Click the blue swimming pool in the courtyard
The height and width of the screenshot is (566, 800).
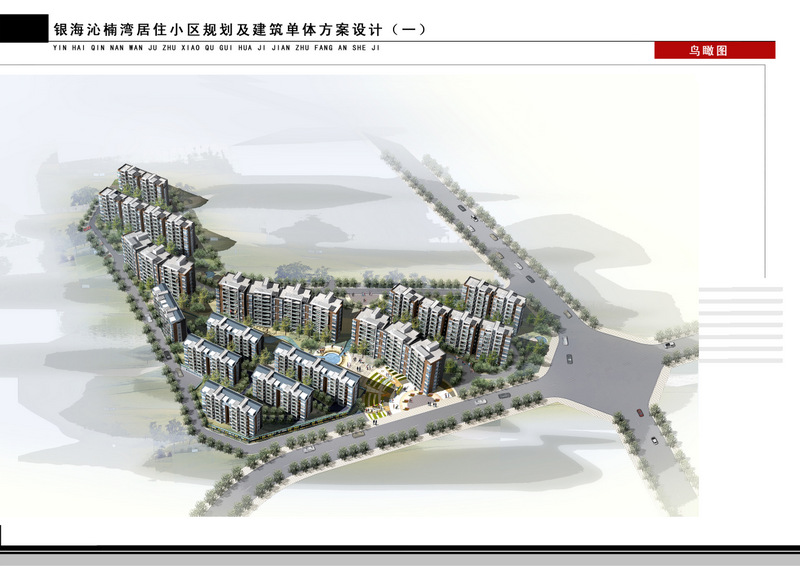click(x=327, y=357)
